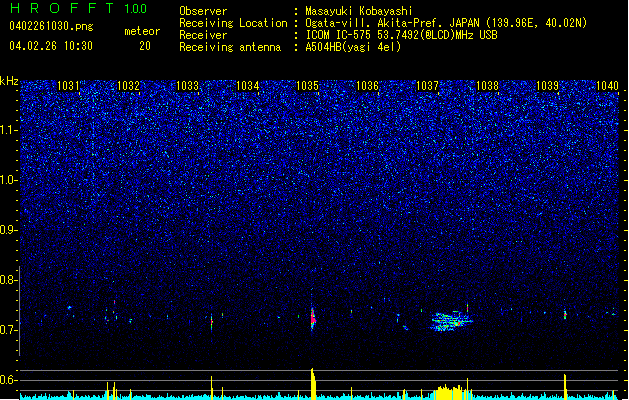Click time marker 1039

(547, 86)
